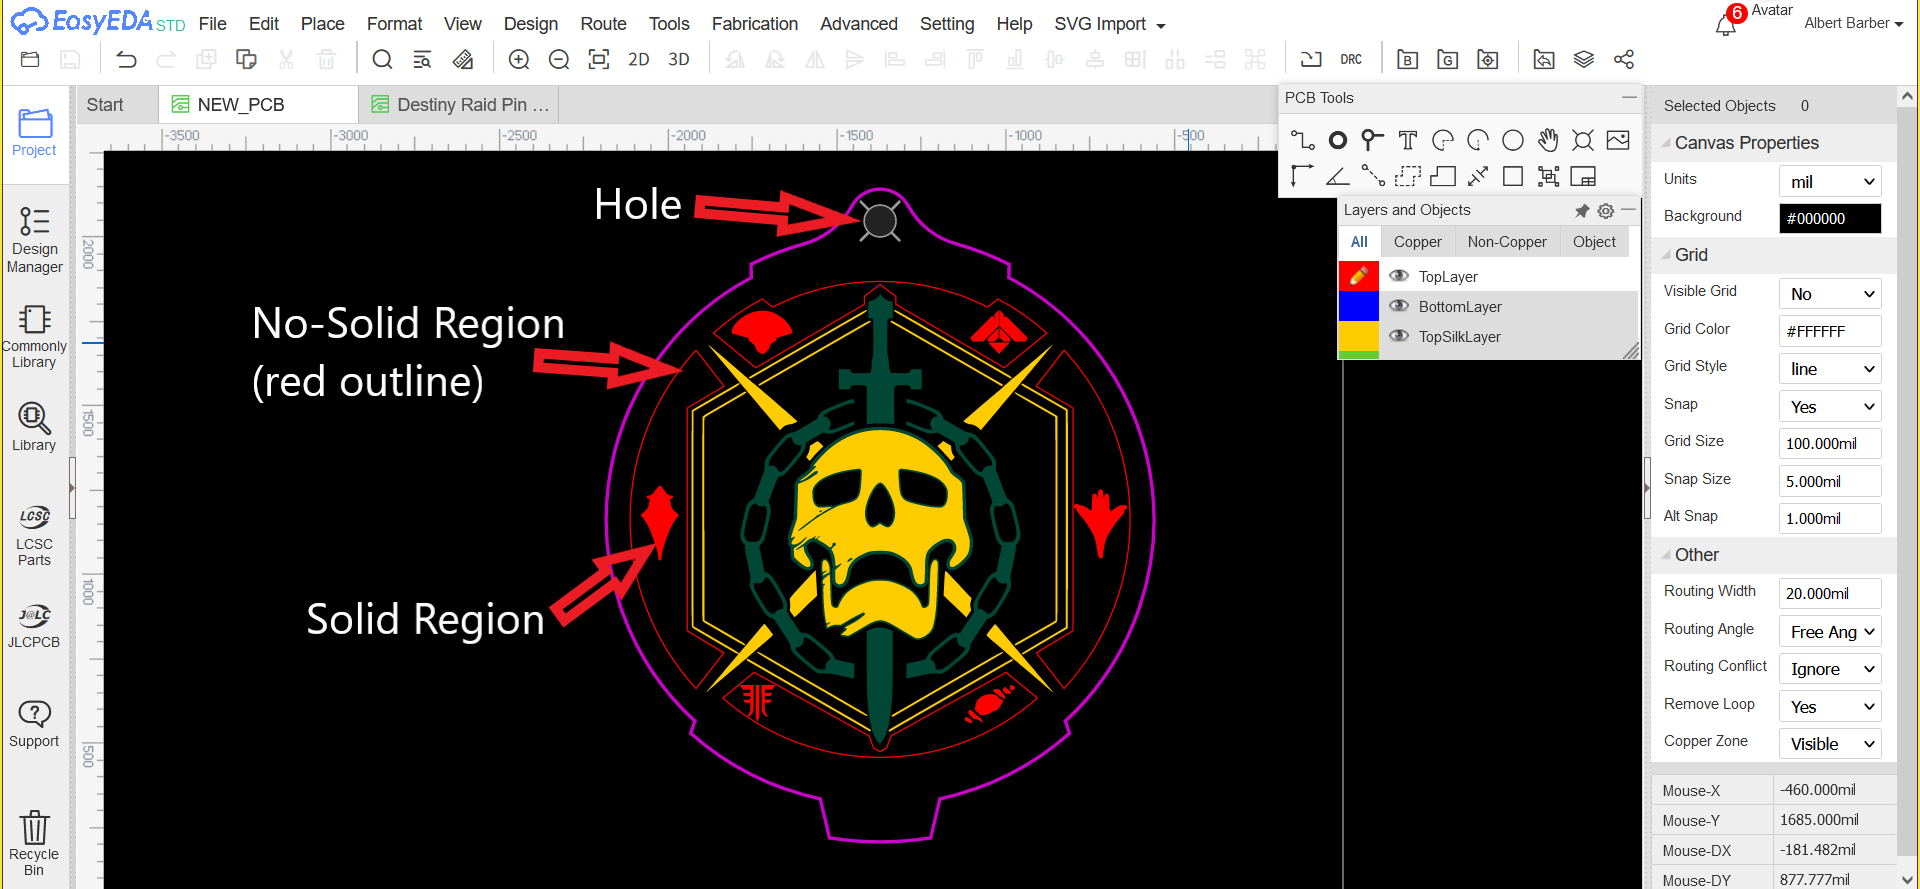
Task: Switch canvas to 2D view
Action: [x=639, y=60]
